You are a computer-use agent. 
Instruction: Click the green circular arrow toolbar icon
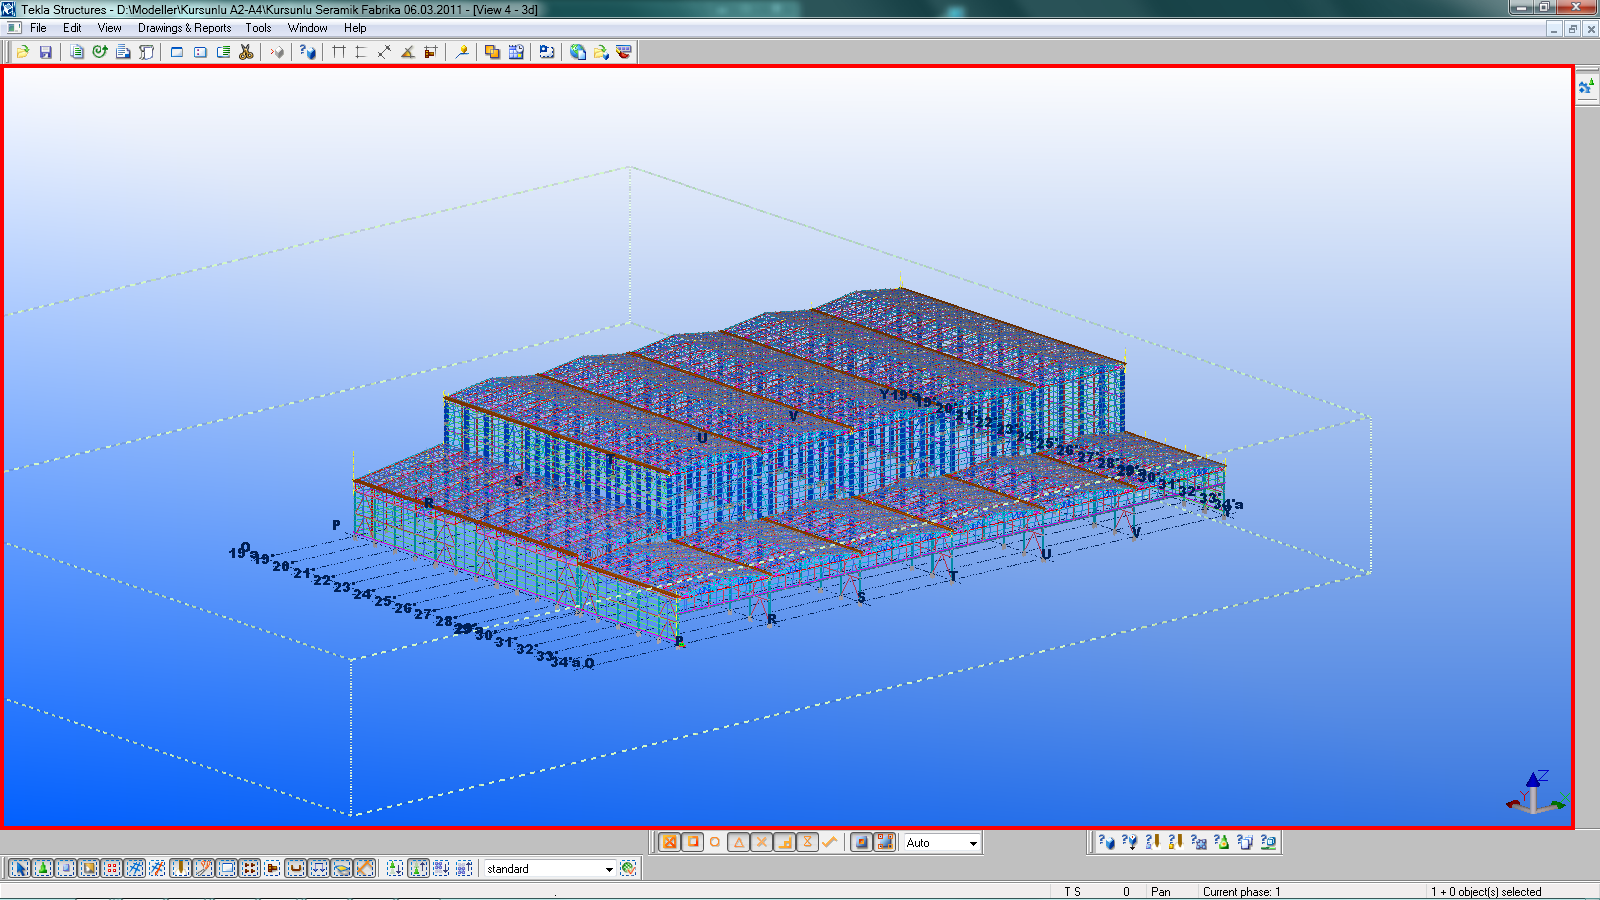coord(100,52)
